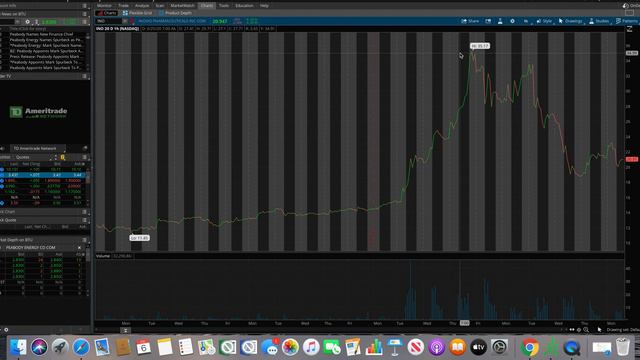Open the Patterns dropdown menu

point(627,21)
